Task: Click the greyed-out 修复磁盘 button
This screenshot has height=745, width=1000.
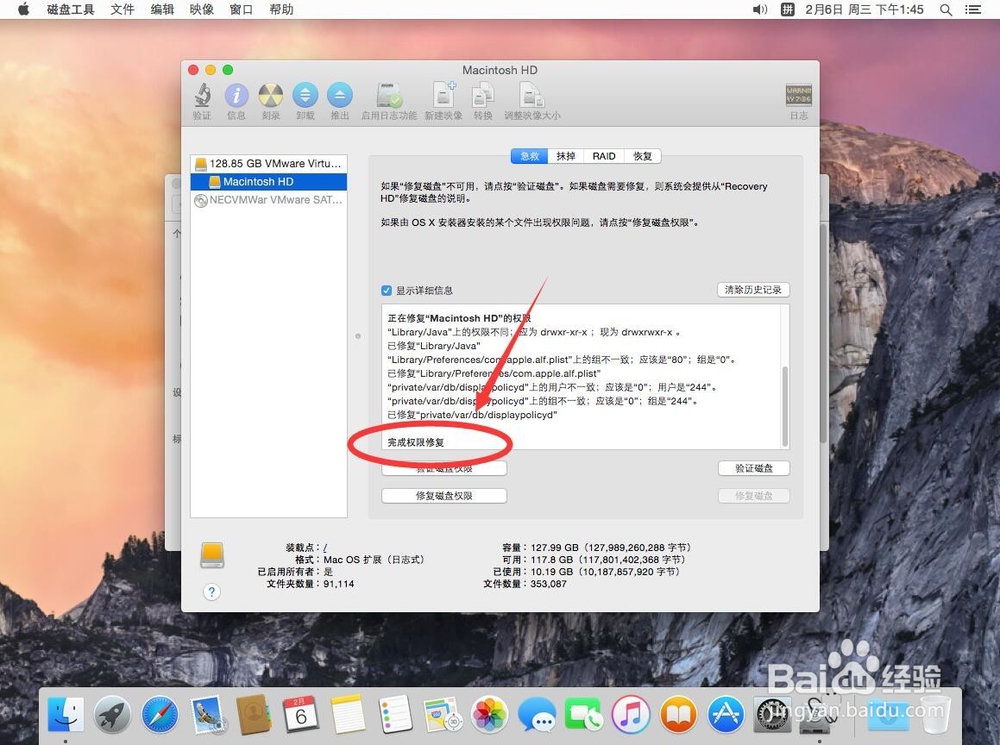Action: tap(754, 496)
